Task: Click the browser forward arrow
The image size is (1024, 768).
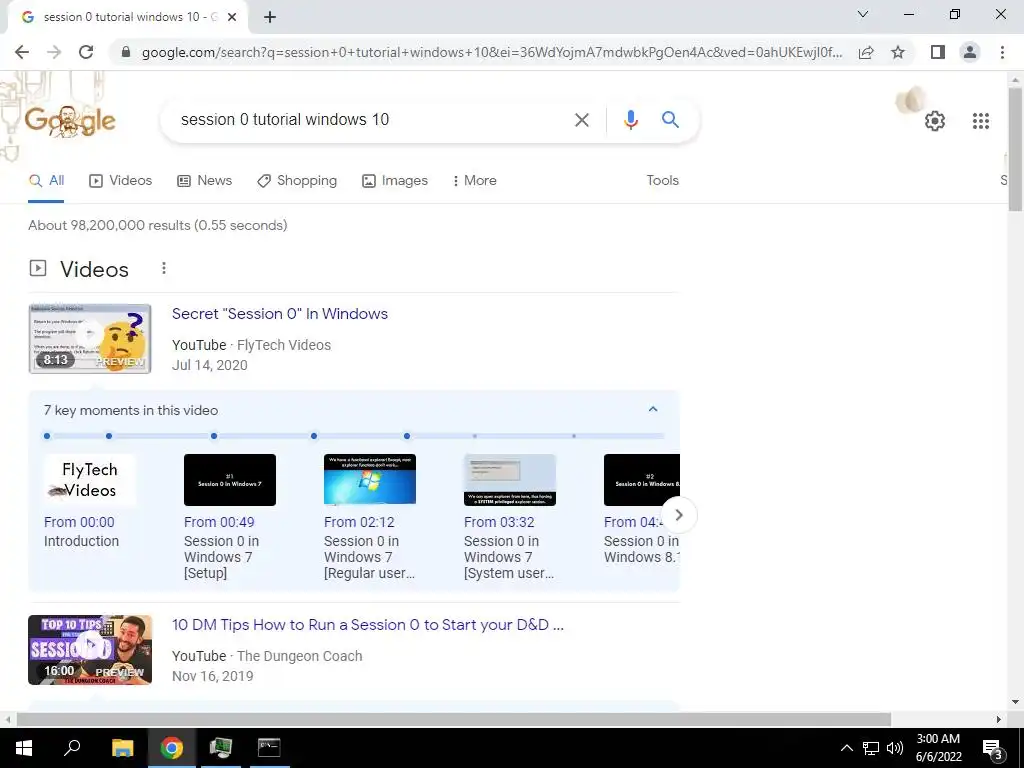Action: tap(54, 52)
